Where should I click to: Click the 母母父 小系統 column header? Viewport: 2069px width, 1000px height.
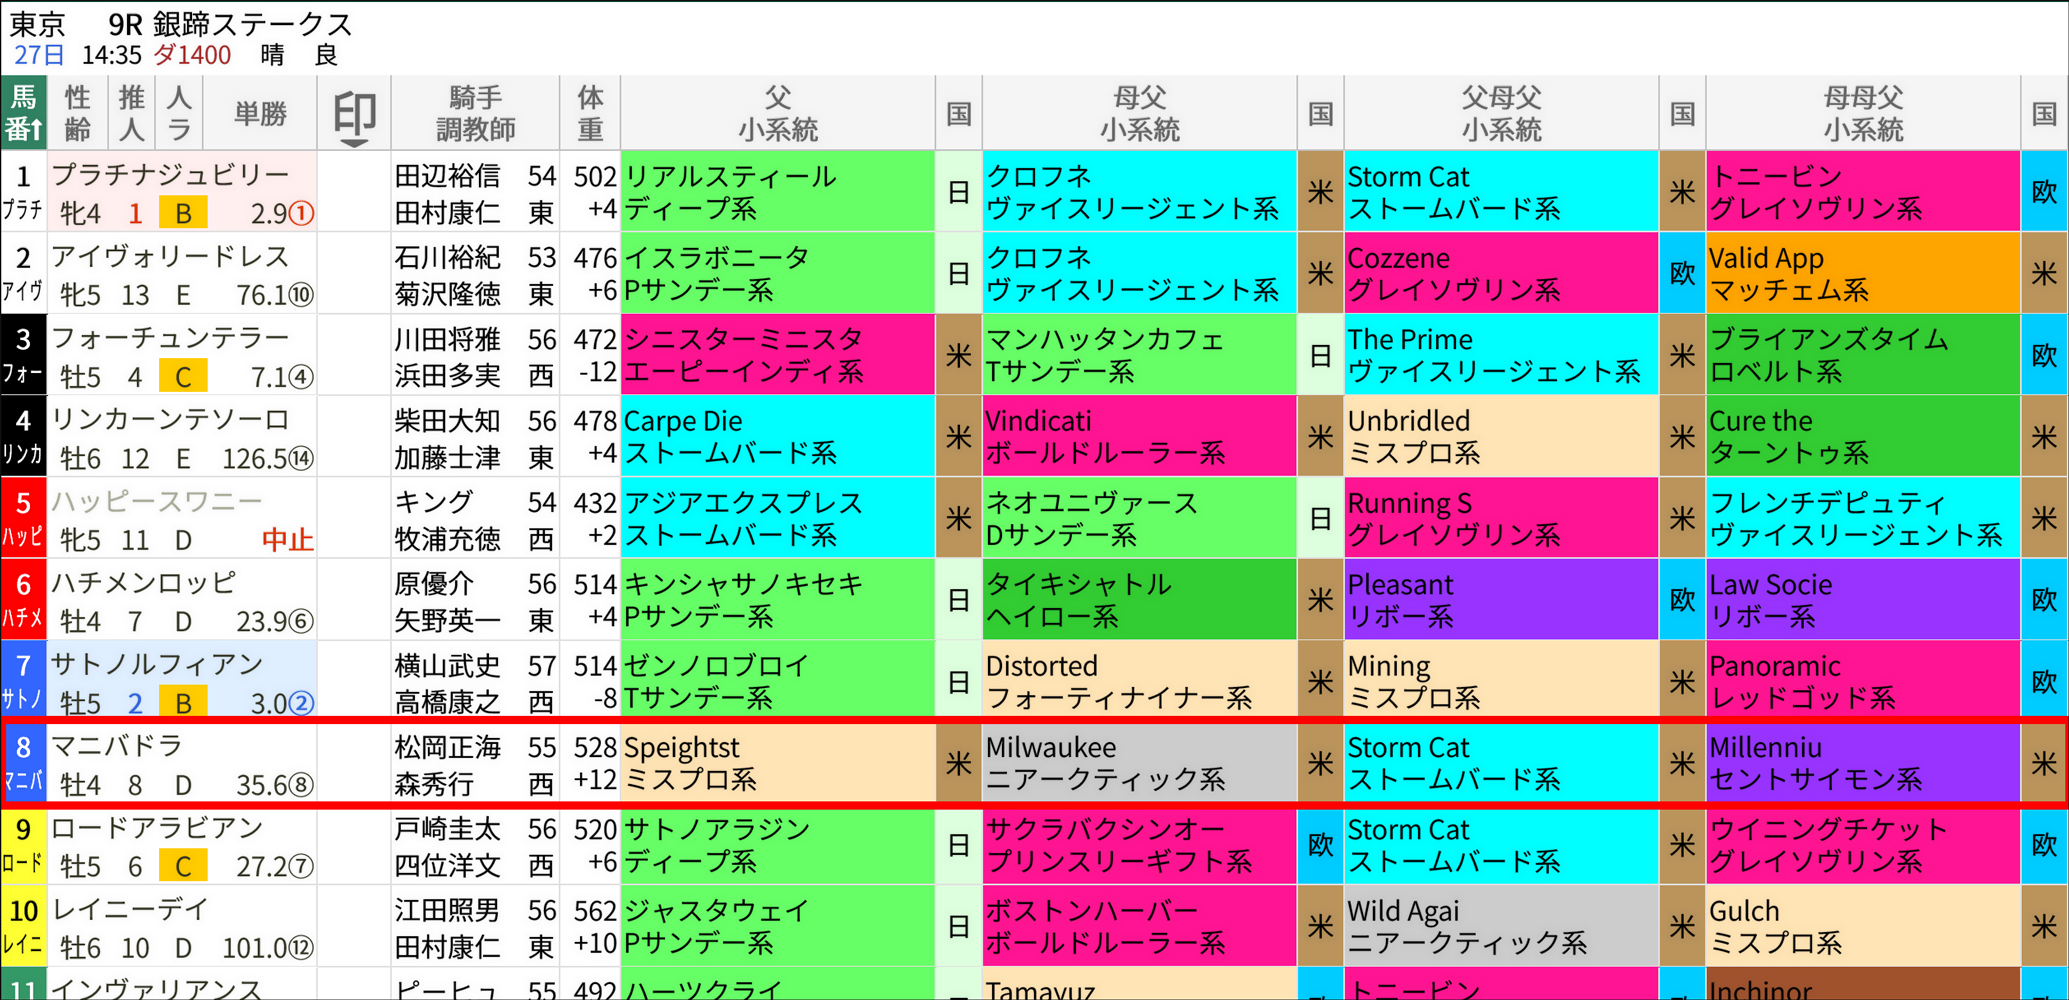[x=1863, y=113]
